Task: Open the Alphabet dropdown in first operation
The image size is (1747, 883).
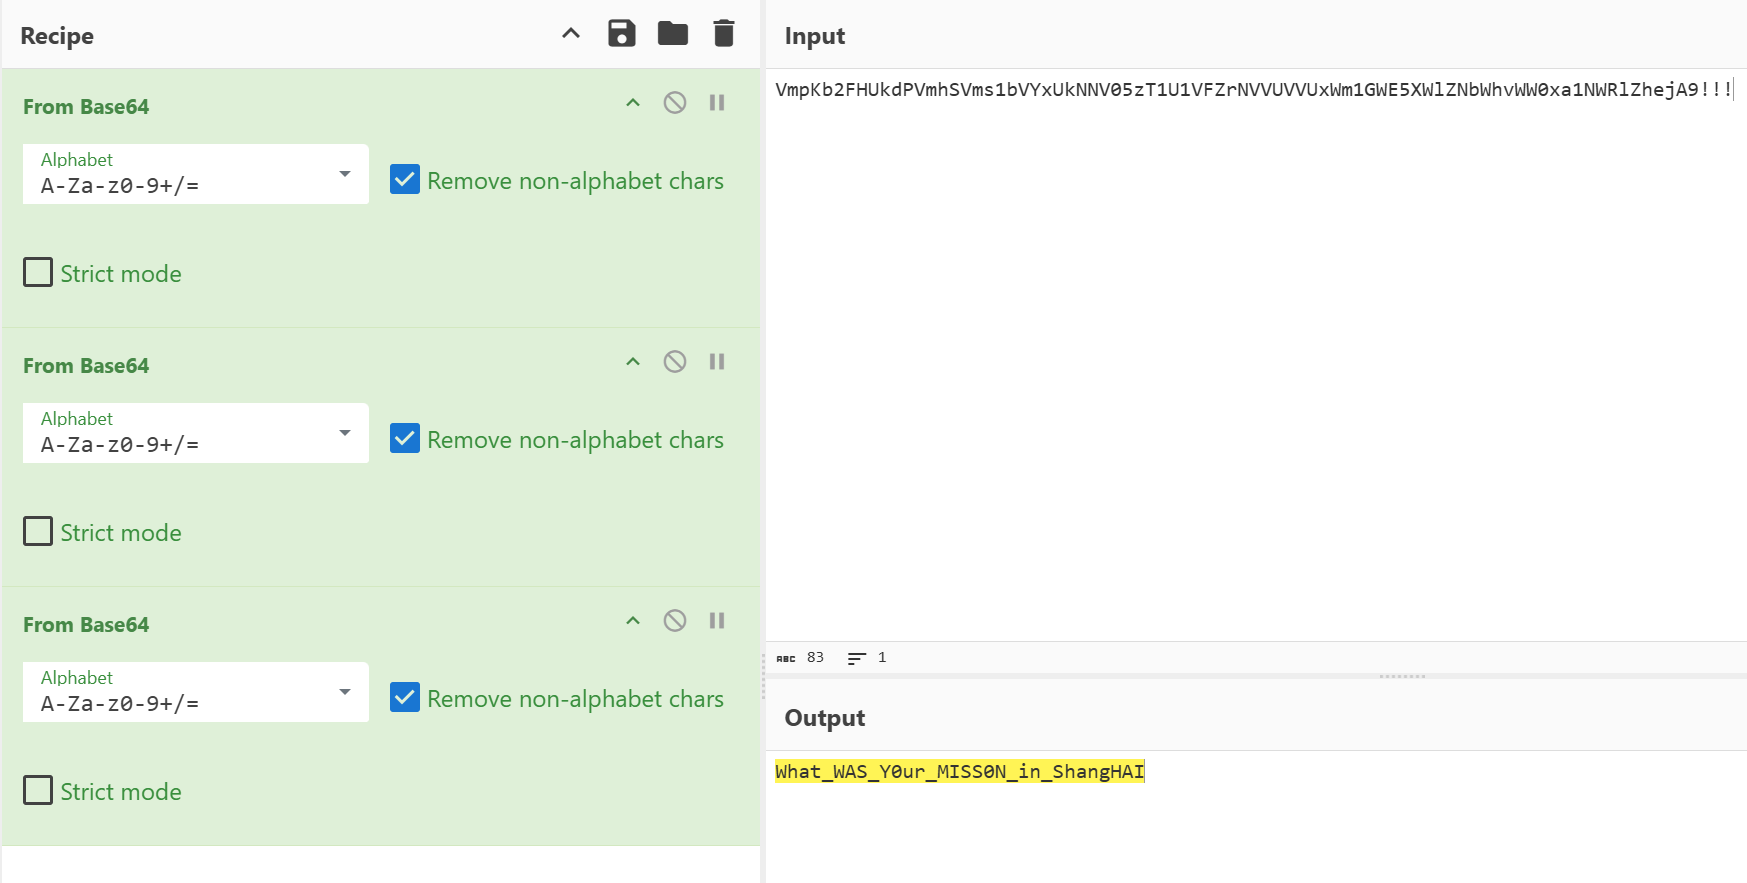Action: point(196,175)
